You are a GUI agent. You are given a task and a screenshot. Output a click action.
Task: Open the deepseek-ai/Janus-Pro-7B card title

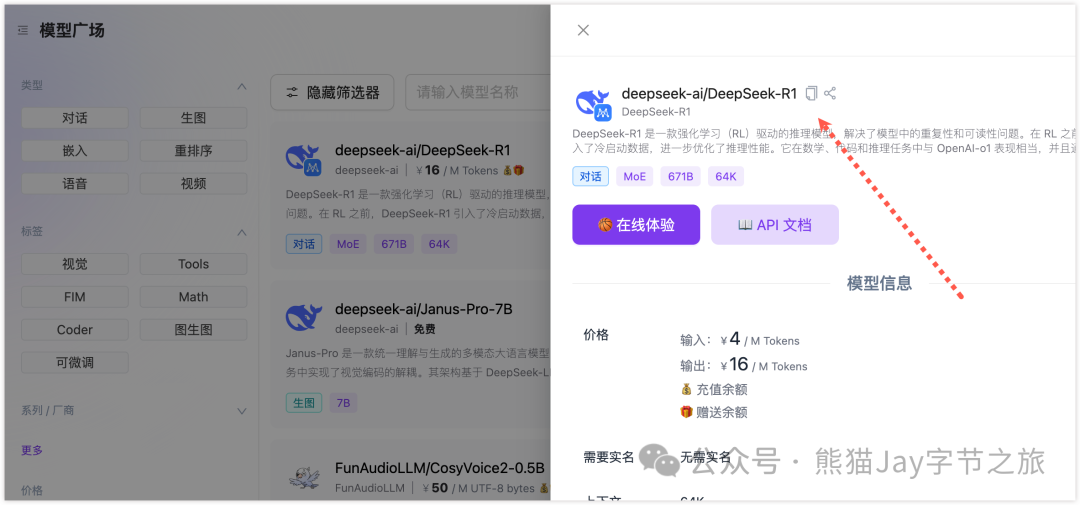(x=424, y=309)
